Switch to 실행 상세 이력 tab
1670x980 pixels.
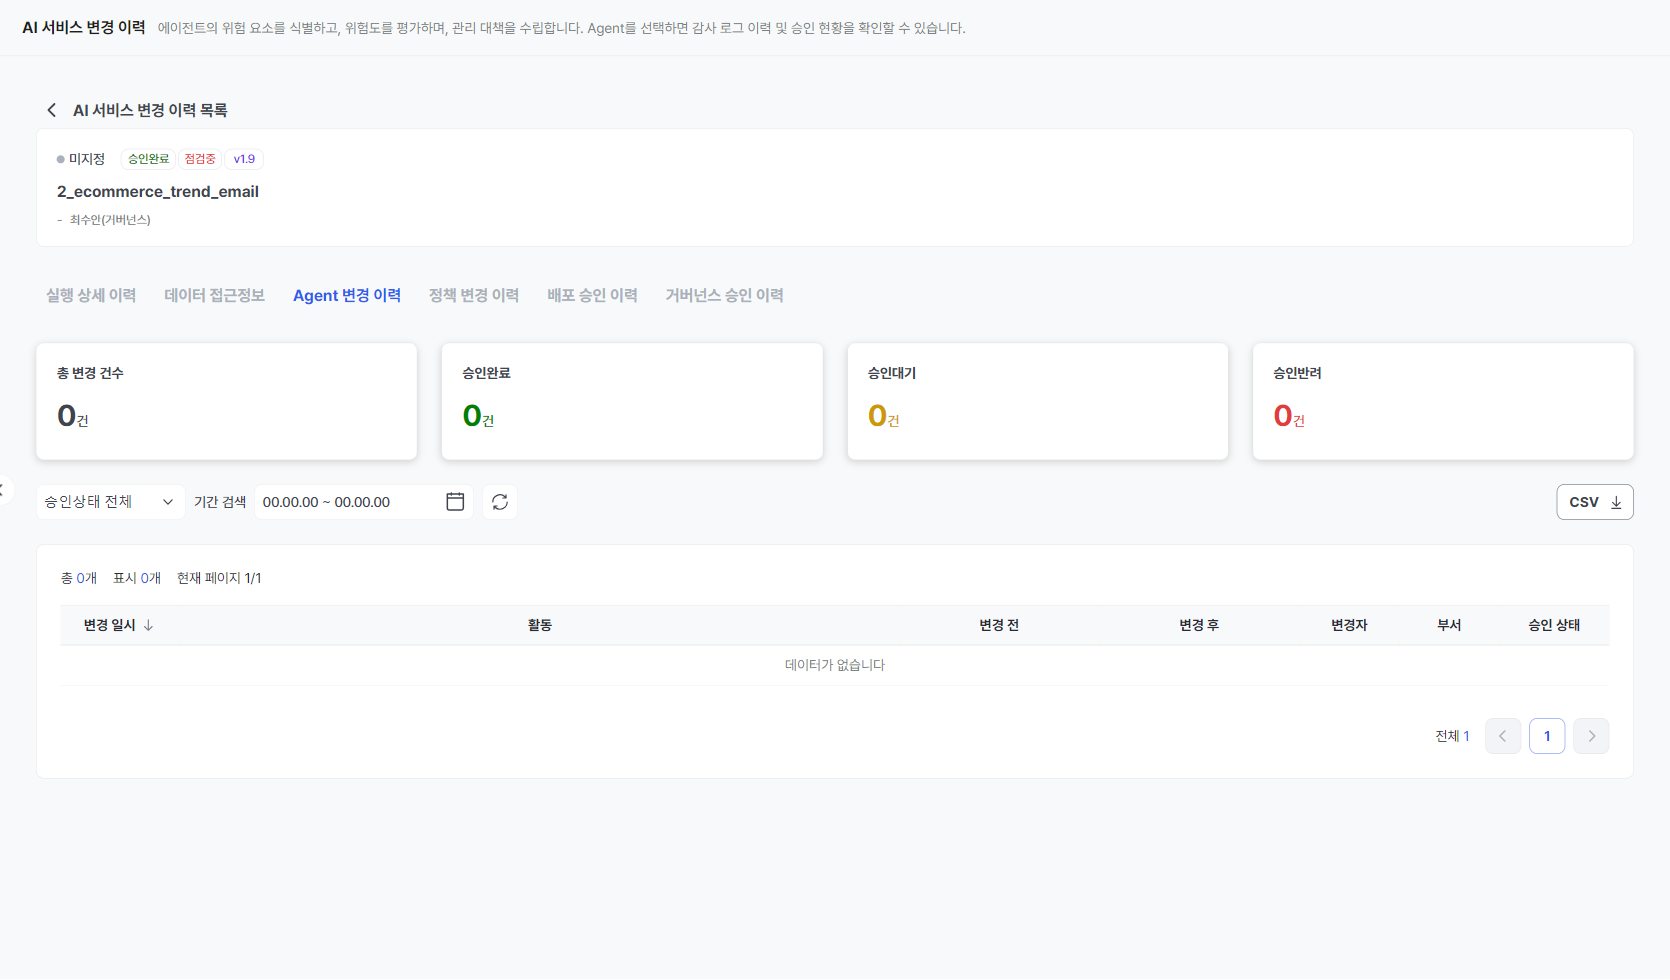coord(91,295)
